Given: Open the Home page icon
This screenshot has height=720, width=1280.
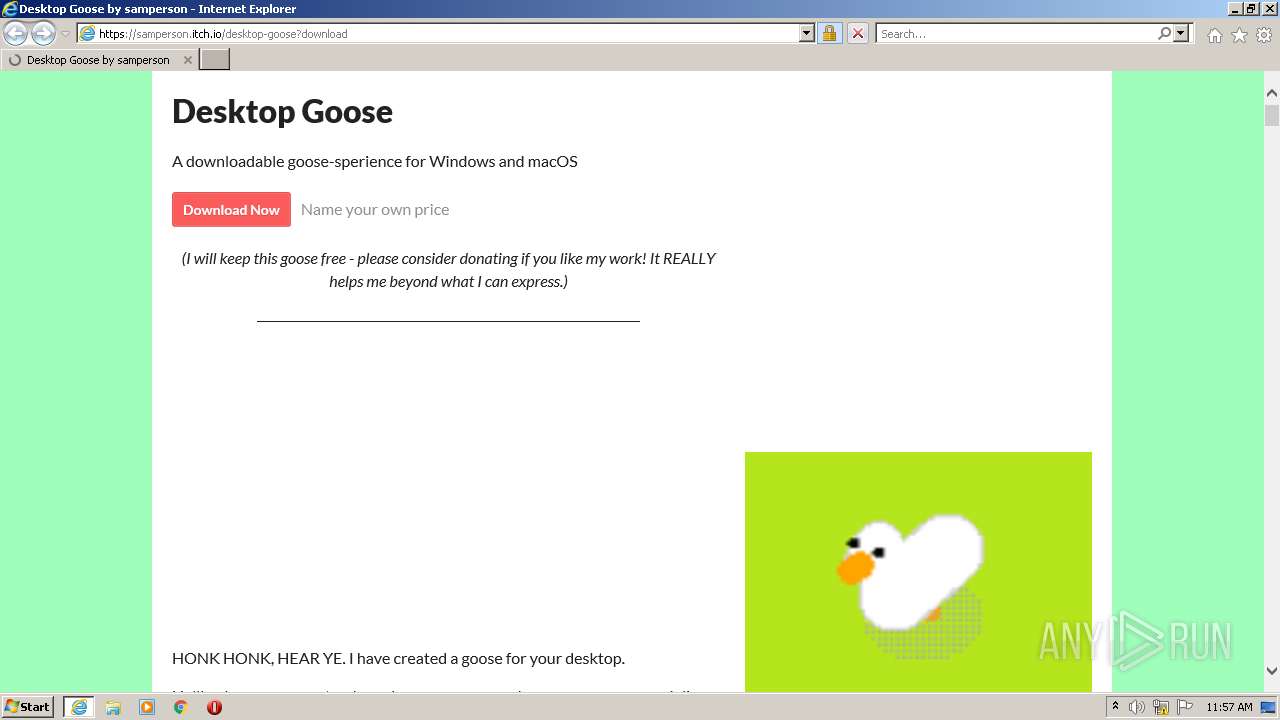Looking at the screenshot, I should click(1214, 35).
